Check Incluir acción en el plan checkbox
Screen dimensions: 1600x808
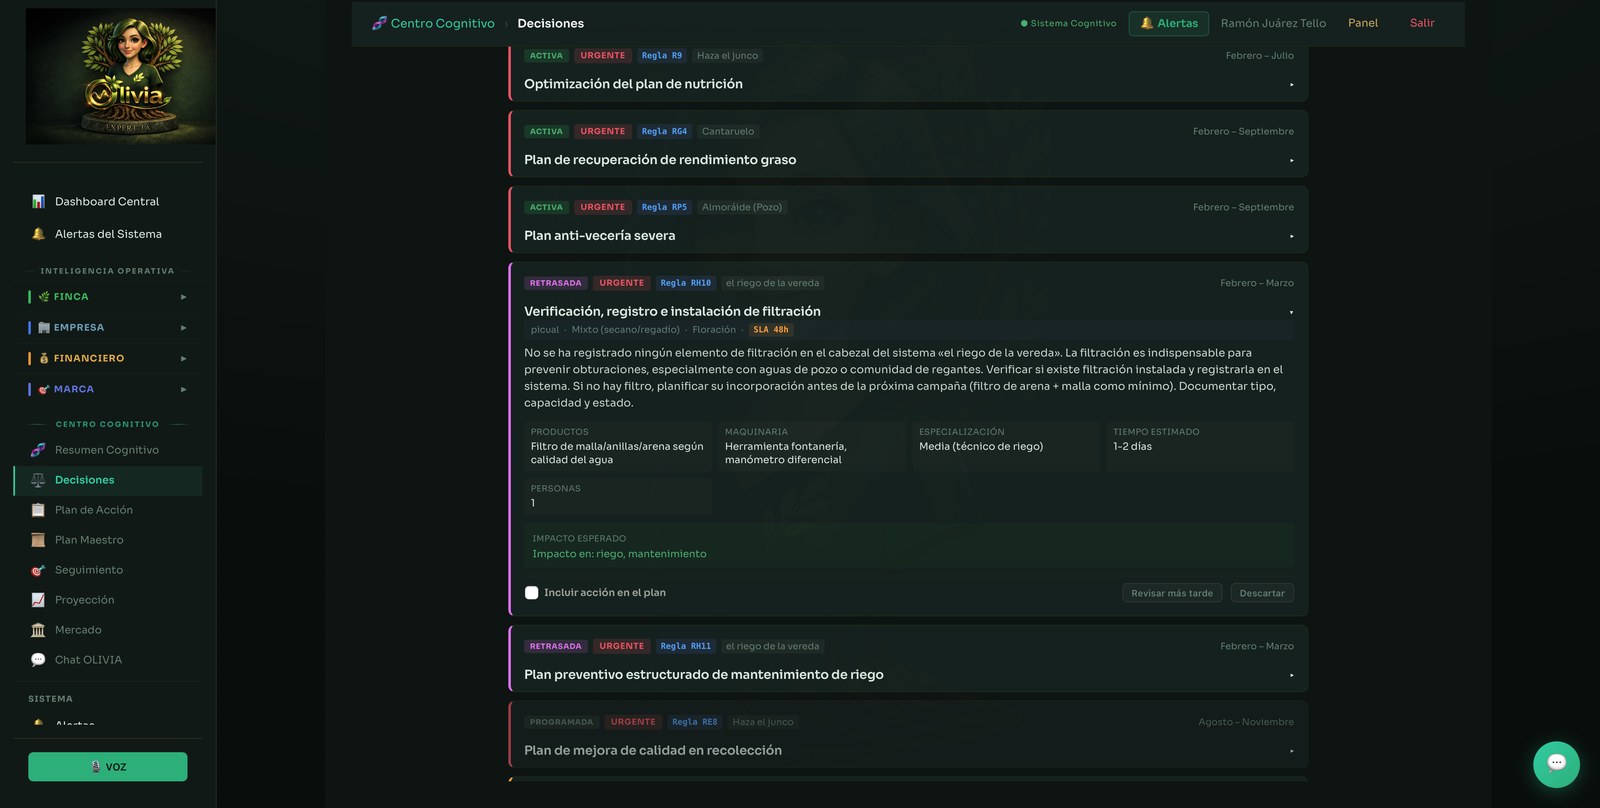pos(532,593)
